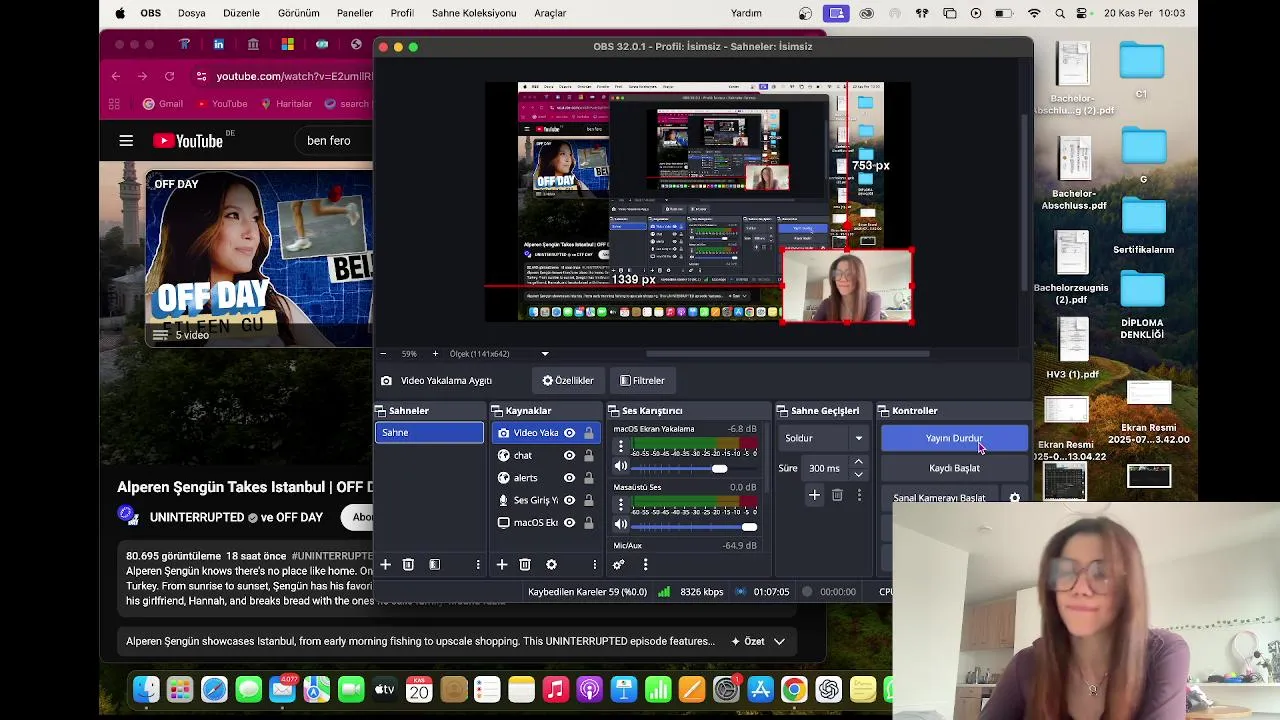Reload the YouTube page in browser
The height and width of the screenshot is (720, 1280).
169,76
